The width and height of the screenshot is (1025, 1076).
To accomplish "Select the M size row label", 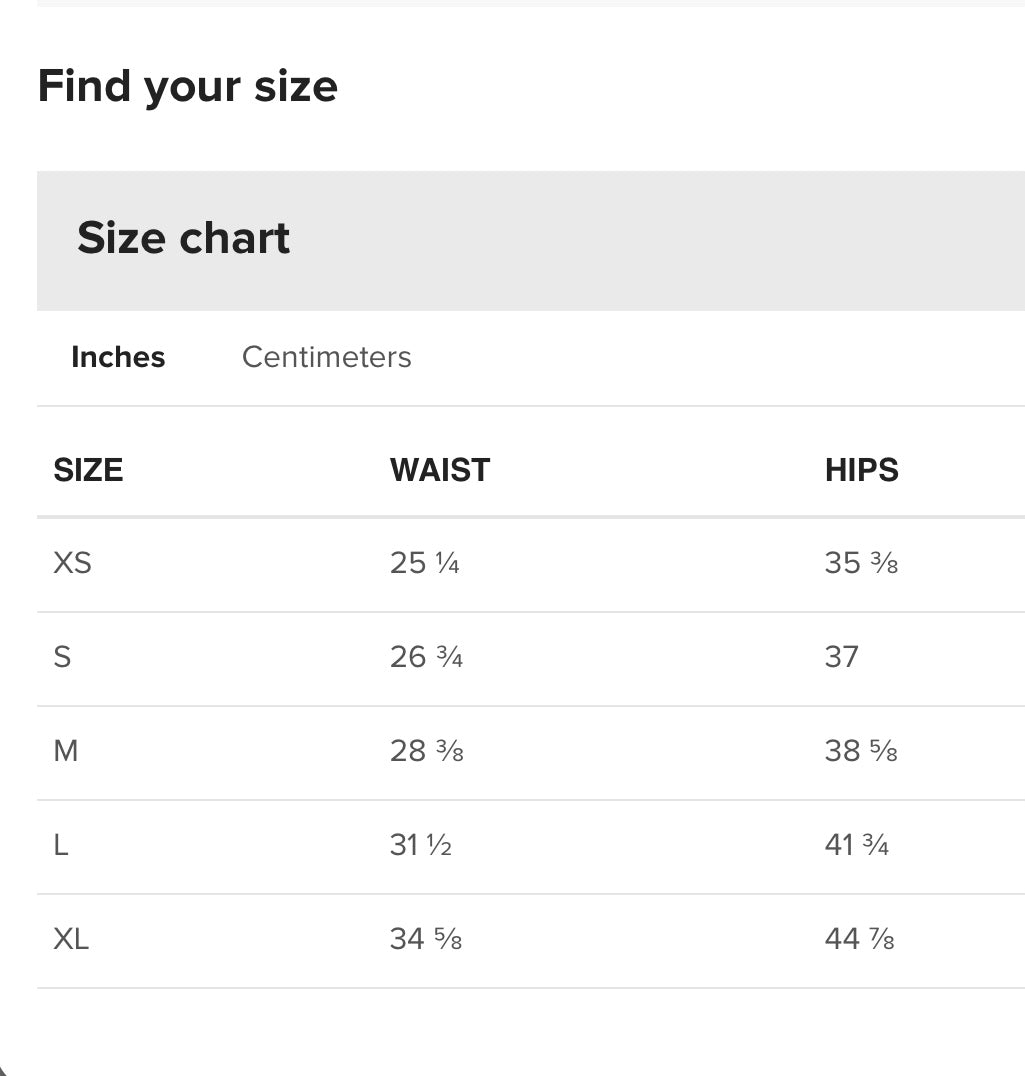I will [x=66, y=751].
